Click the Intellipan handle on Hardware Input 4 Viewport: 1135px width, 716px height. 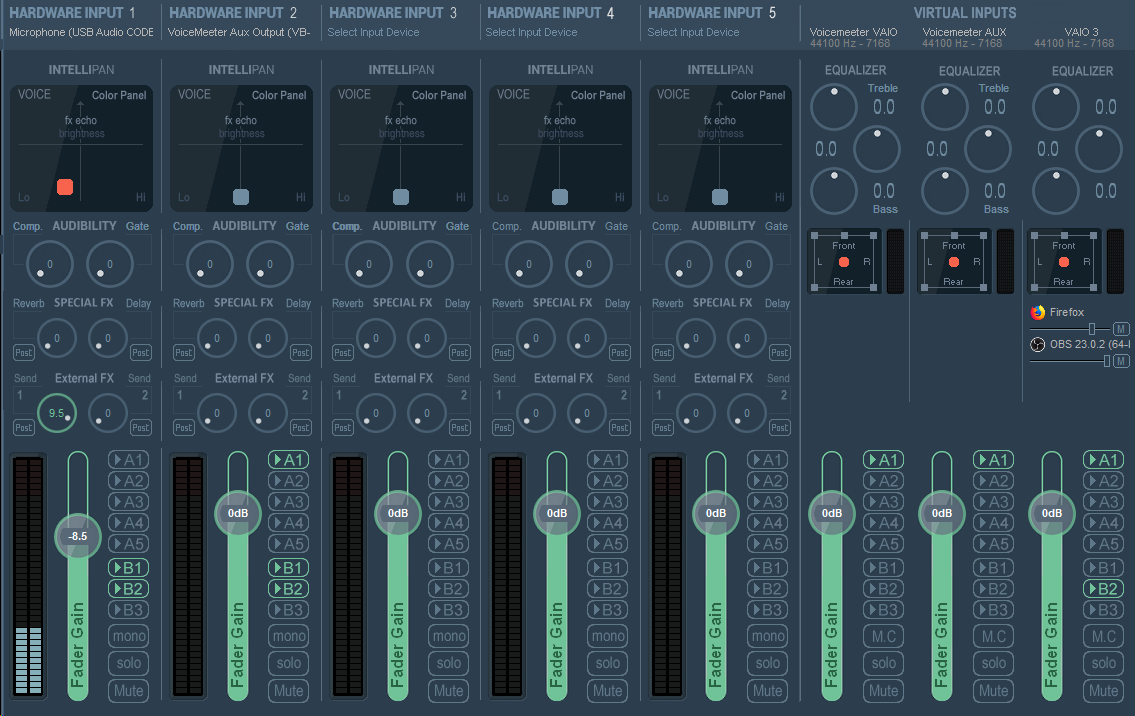pyautogui.click(x=560, y=196)
